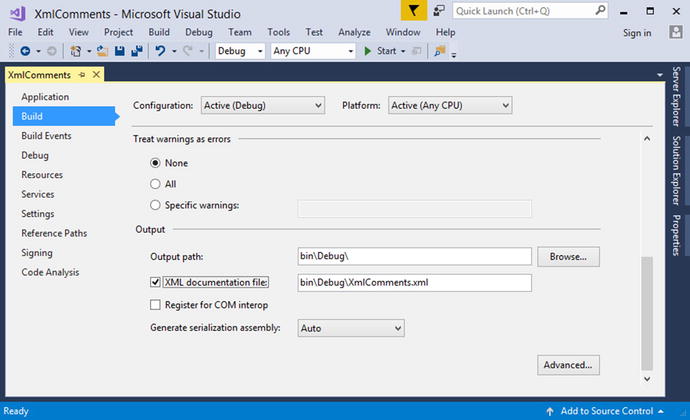The width and height of the screenshot is (690, 420).
Task: Open the Solution Explorer side panel
Action: [676, 170]
